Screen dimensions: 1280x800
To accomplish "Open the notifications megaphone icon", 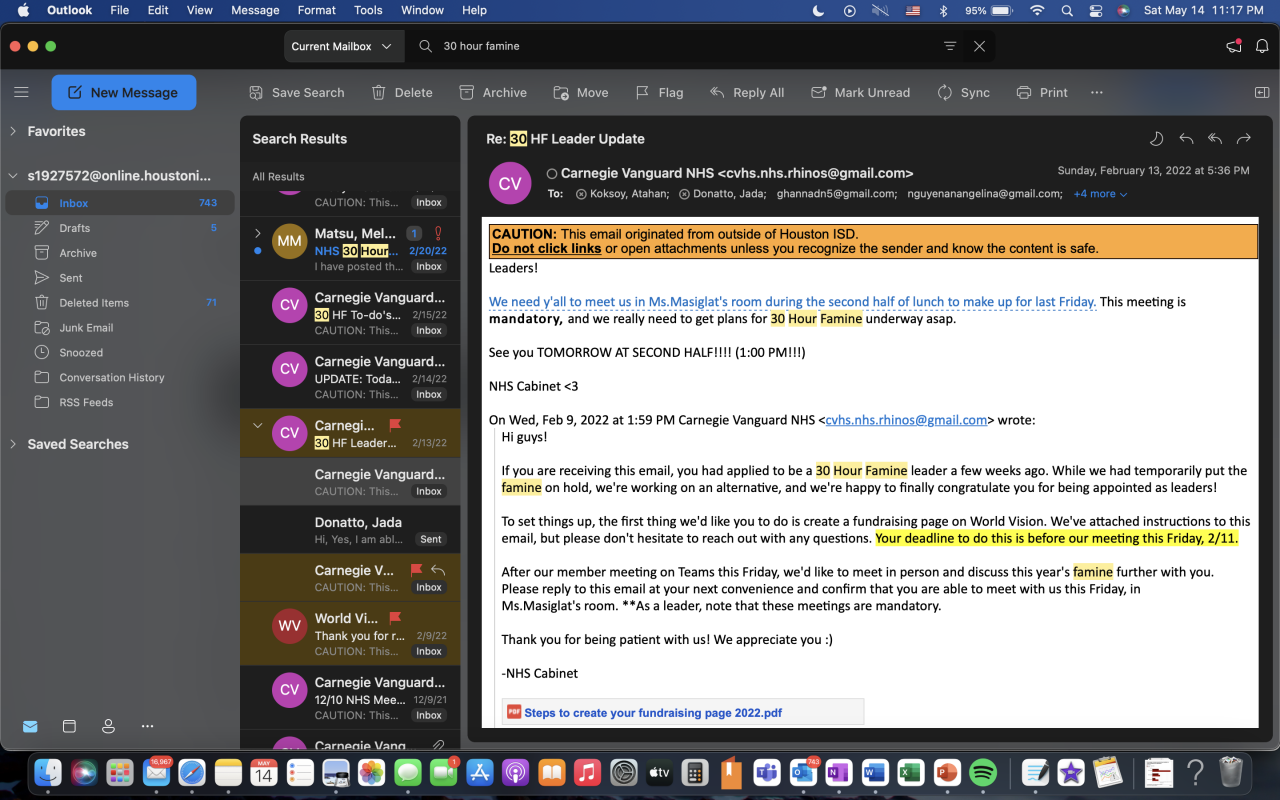I will click(1234, 46).
